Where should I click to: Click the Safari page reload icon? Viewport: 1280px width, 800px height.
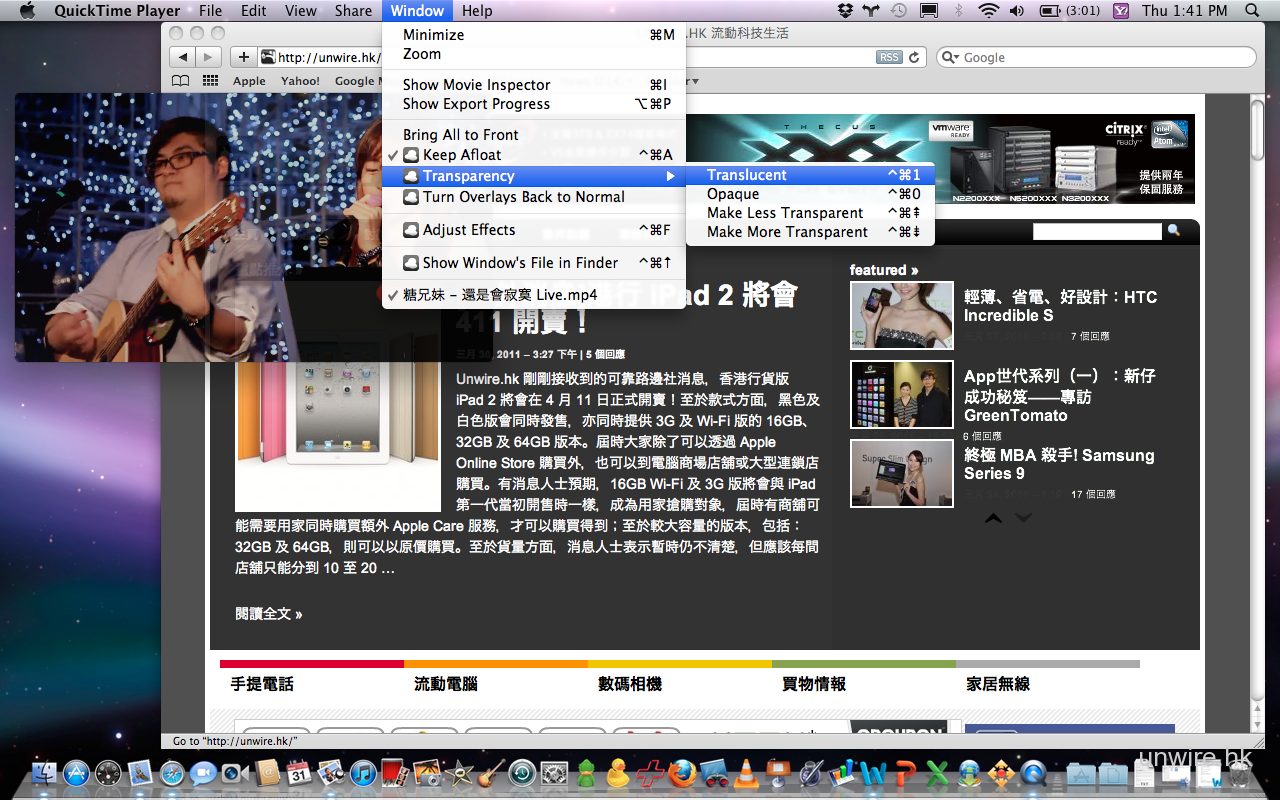pyautogui.click(x=913, y=58)
